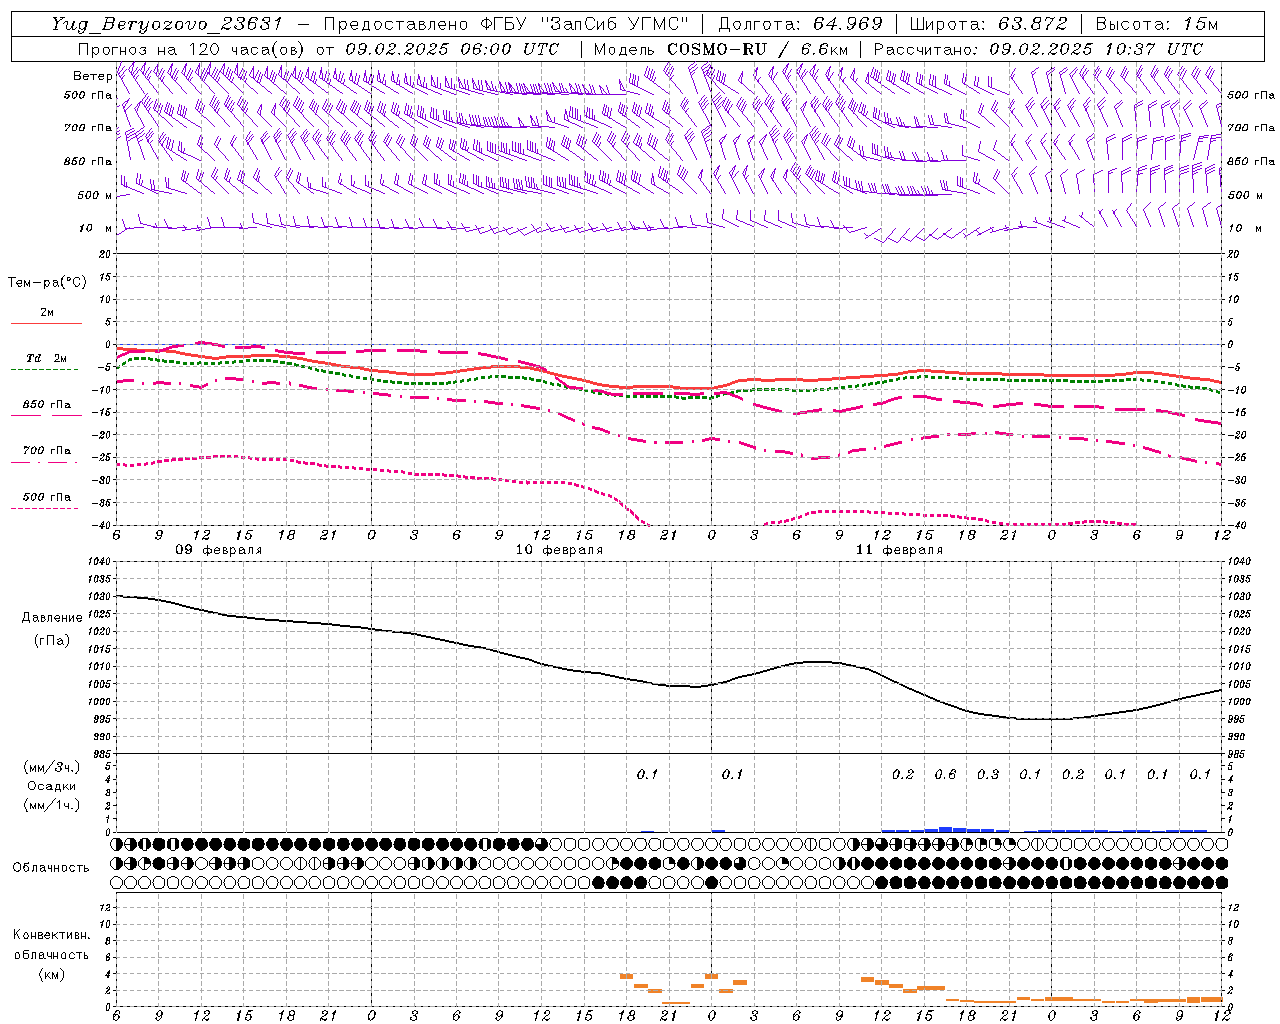Click the 500 гПа temperature legend entry
Image resolution: width=1280 pixels, height=1024 pixels.
pyautogui.click(x=47, y=497)
